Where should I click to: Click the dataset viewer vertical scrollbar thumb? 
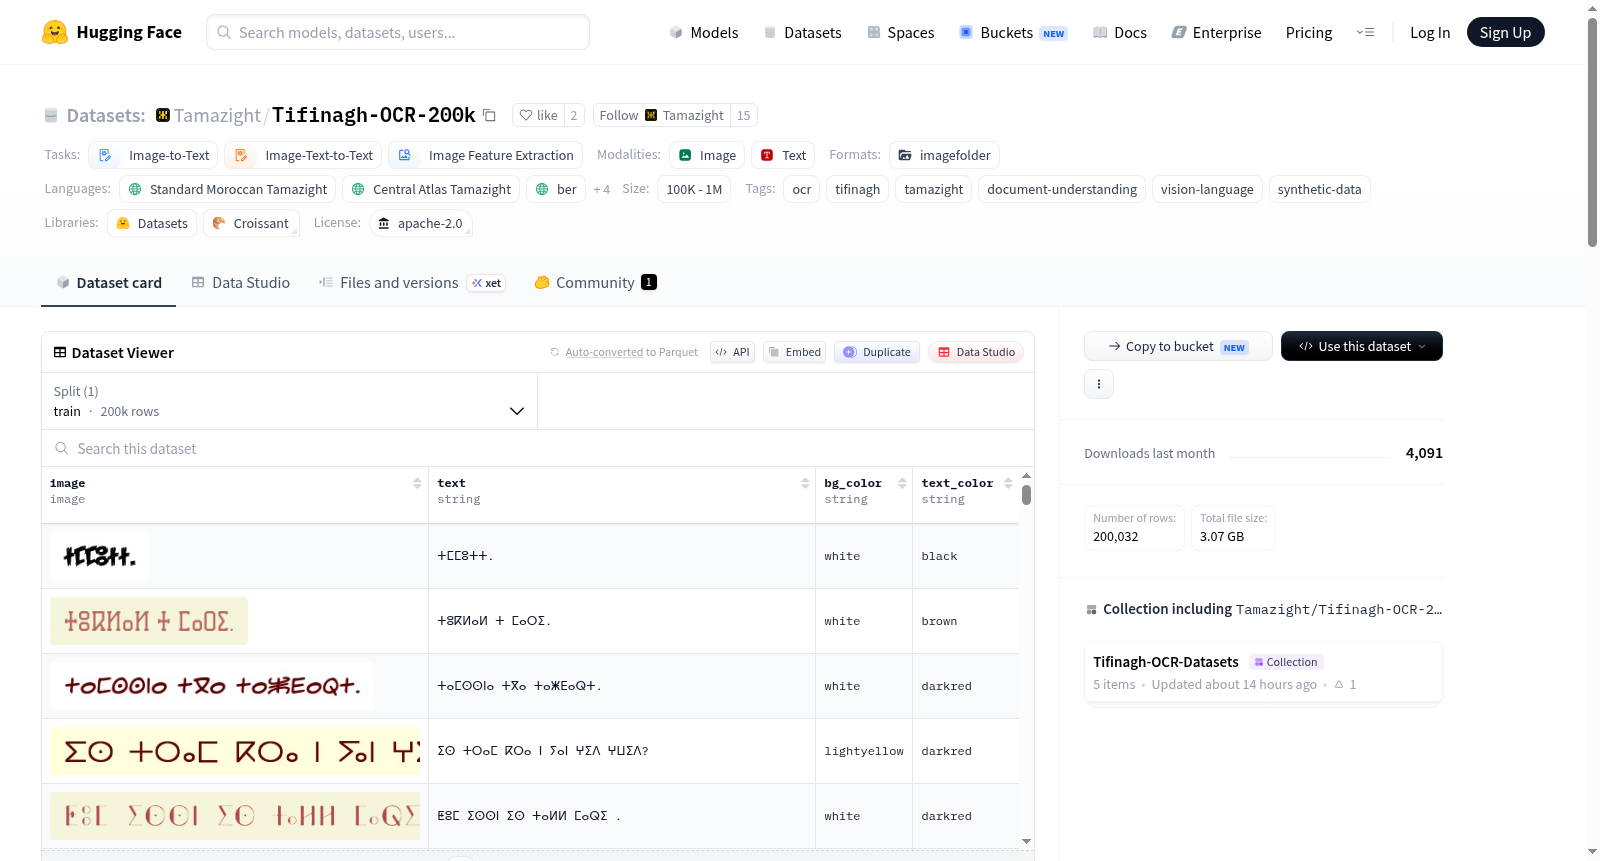point(1026,494)
